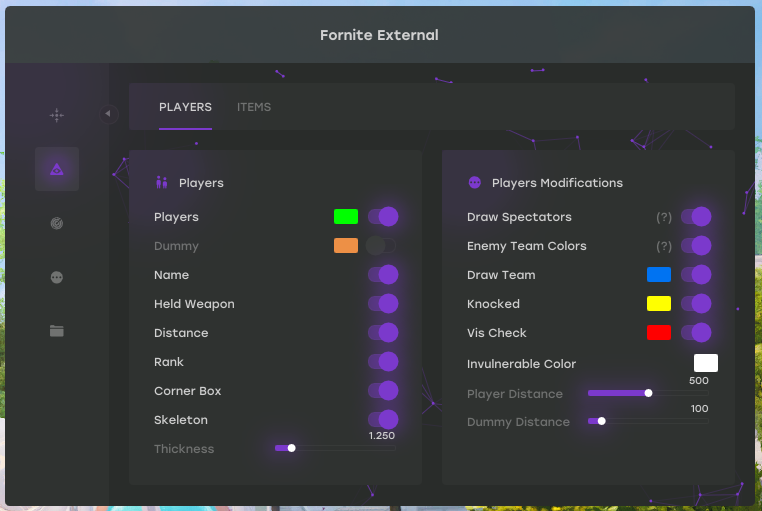Toggle the Name switch
The image size is (762, 511).
pyautogui.click(x=383, y=274)
